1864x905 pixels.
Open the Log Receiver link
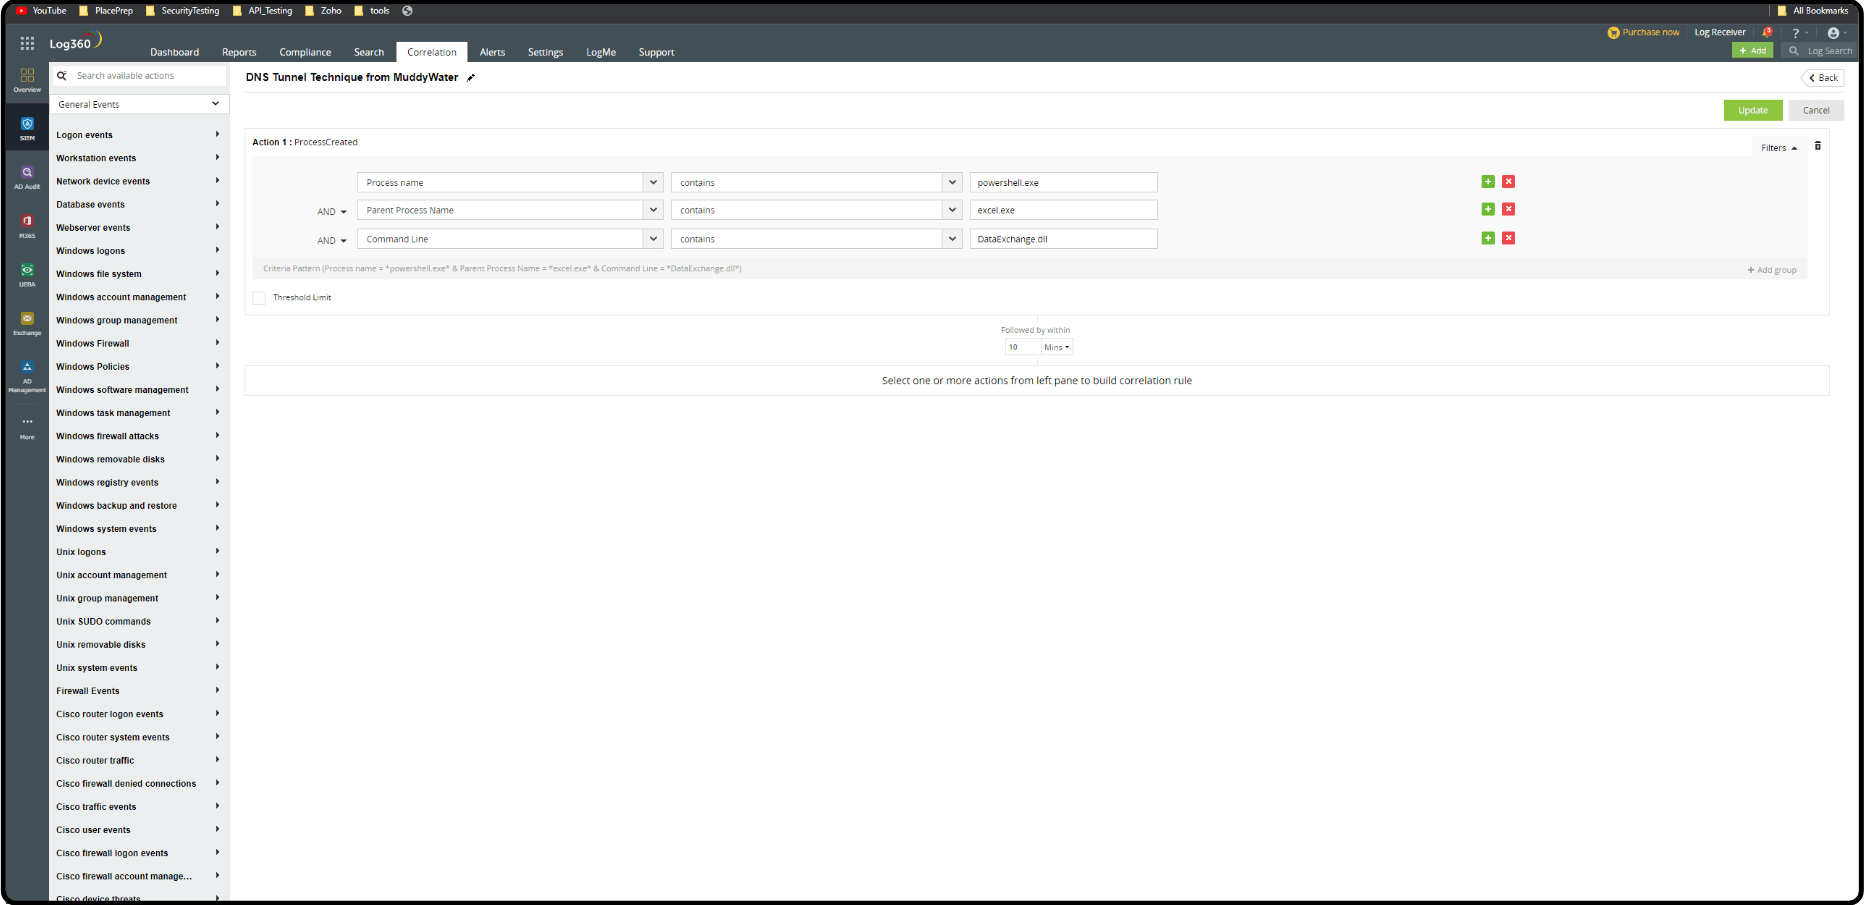coord(1720,33)
